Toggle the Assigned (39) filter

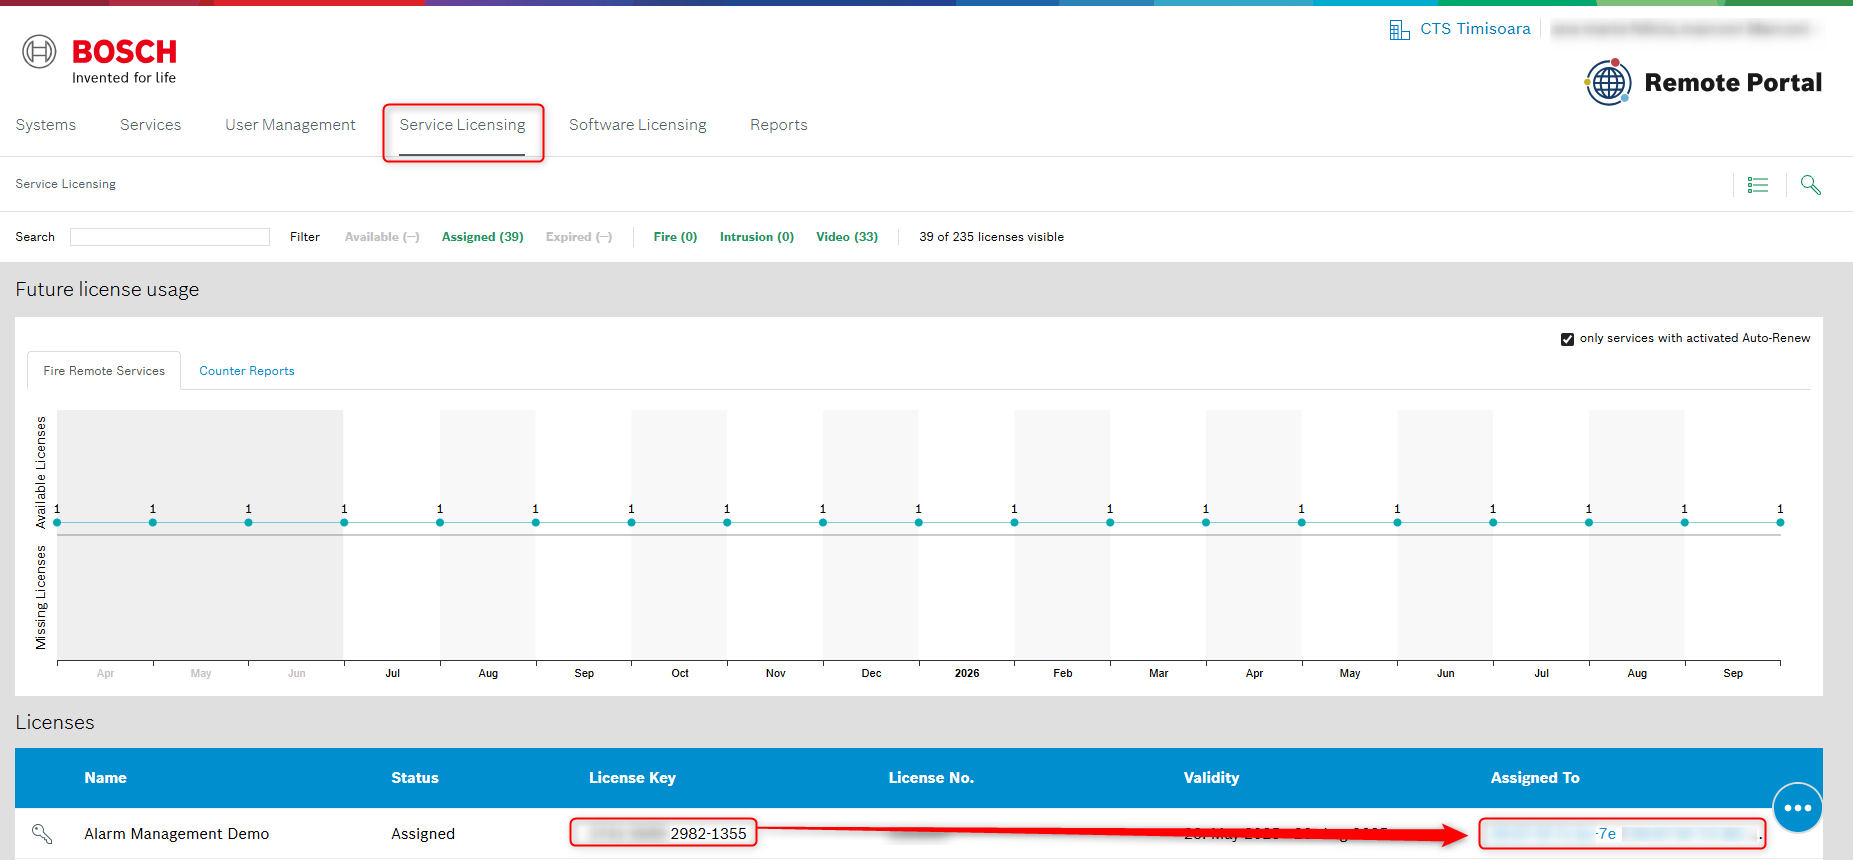[482, 237]
